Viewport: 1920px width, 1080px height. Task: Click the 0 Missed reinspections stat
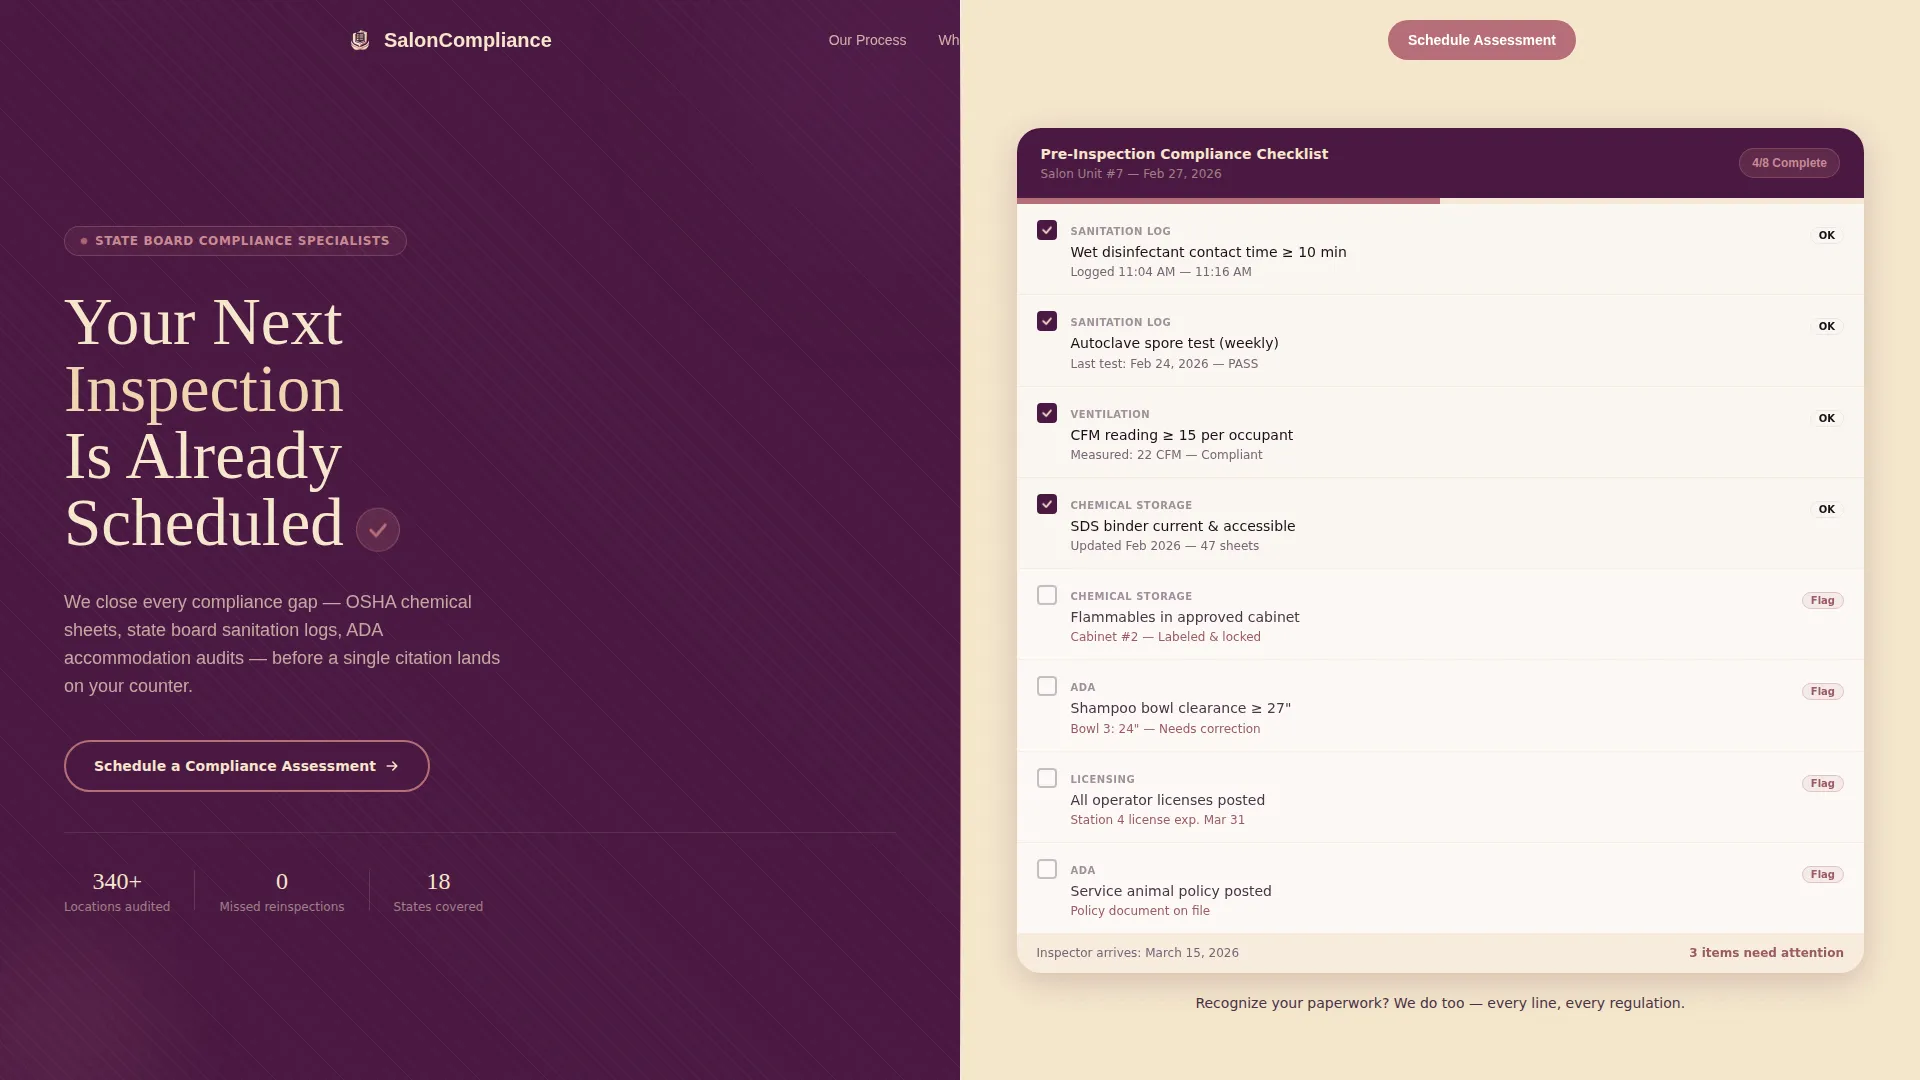(282, 891)
